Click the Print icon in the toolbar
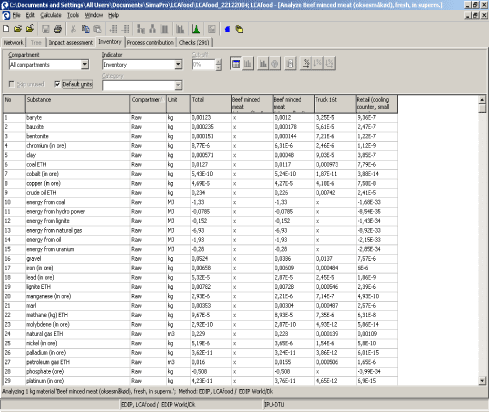489x412 pixels. click(58, 29)
